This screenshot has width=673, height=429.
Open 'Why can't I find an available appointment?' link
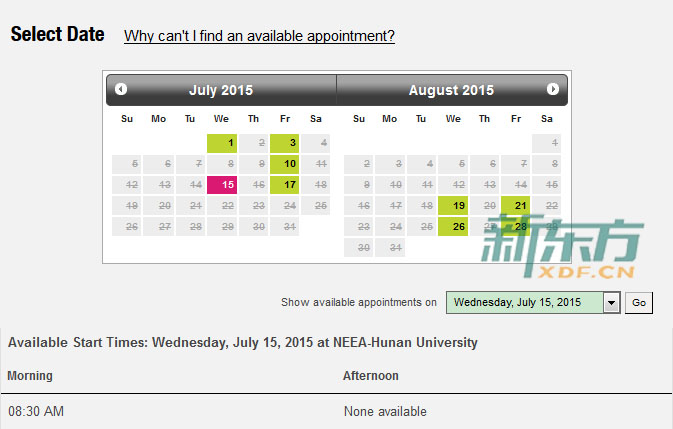[x=259, y=36]
